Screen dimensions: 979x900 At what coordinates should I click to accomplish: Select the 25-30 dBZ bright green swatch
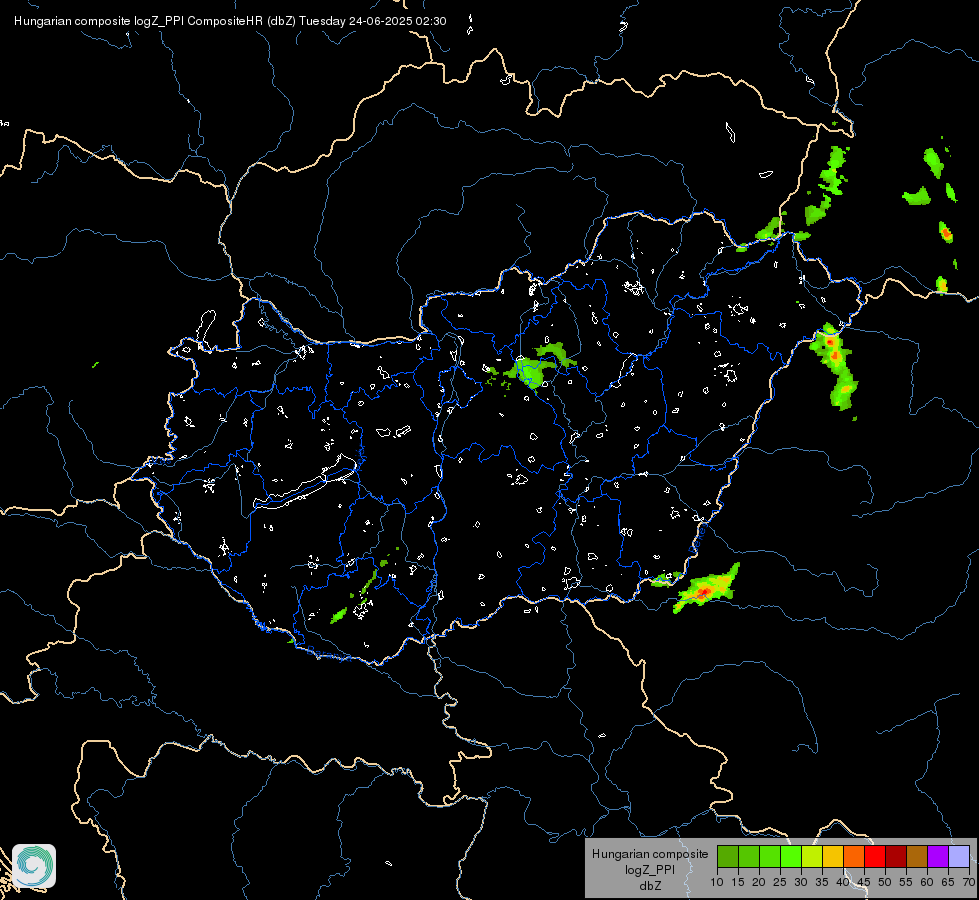point(791,856)
